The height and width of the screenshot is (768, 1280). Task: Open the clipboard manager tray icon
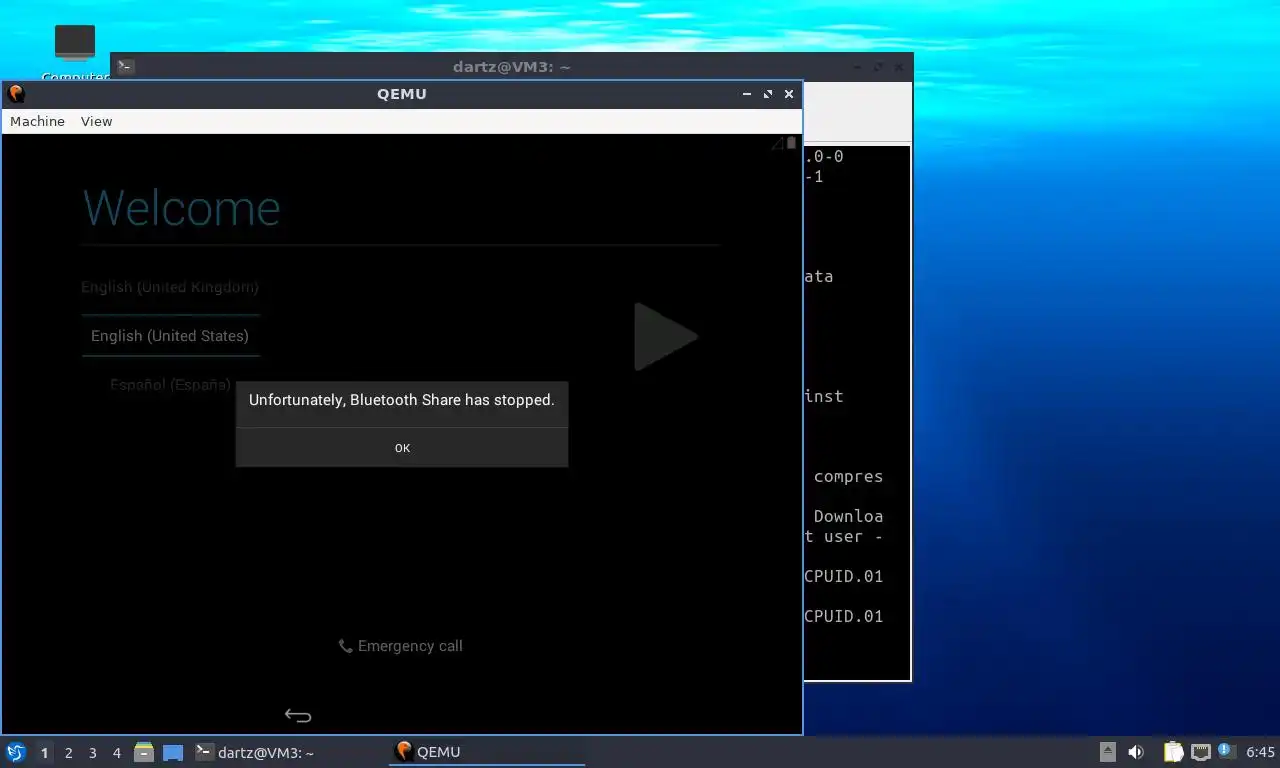pyautogui.click(x=1173, y=752)
